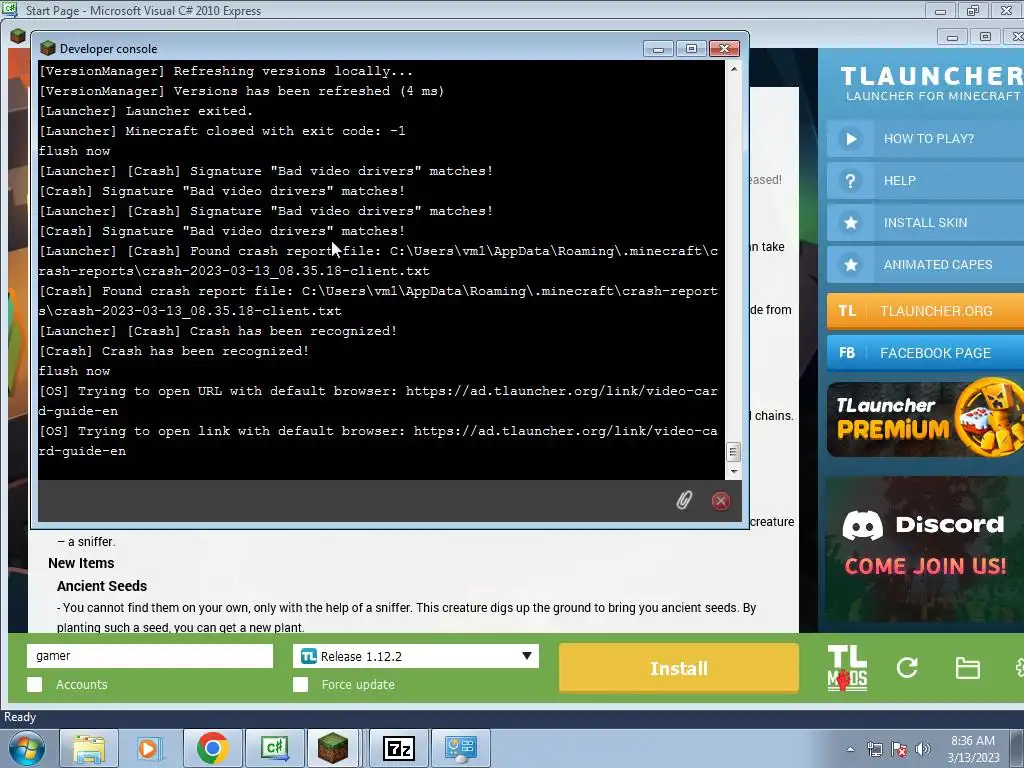Open the INSTALL SKIN menu entry

click(x=925, y=223)
